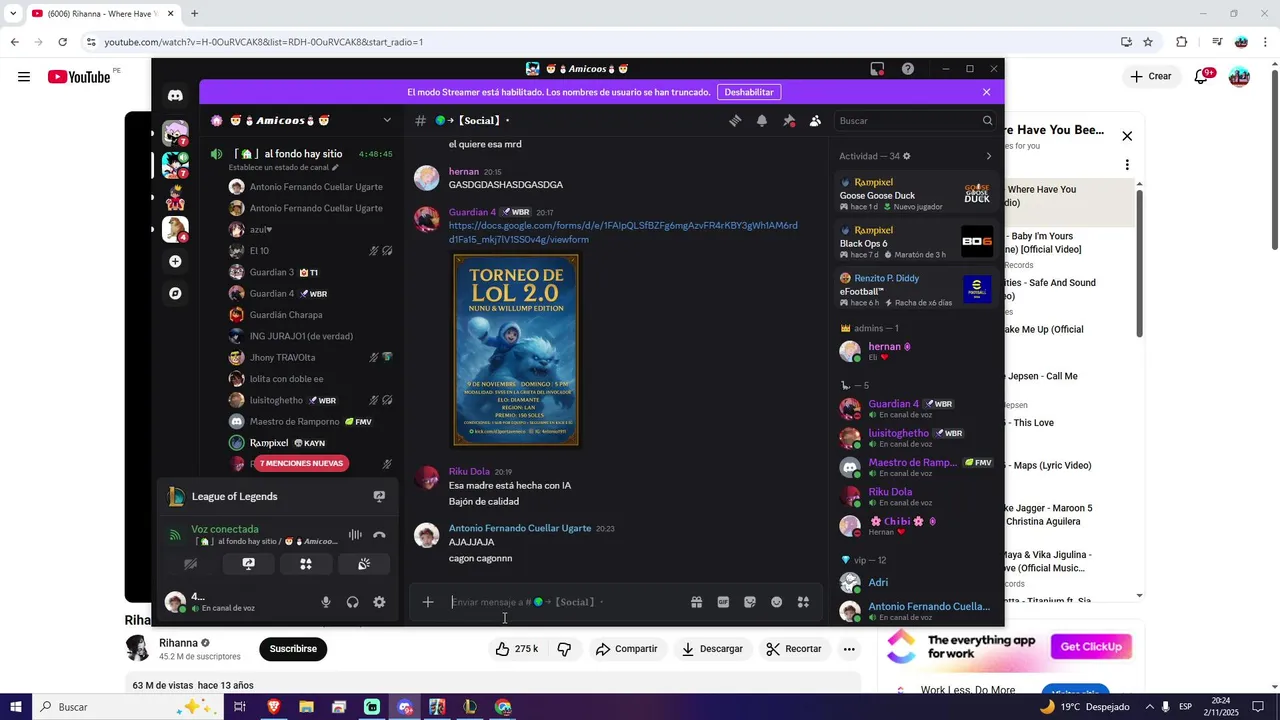This screenshot has height=720, width=1280.
Task: Open the sticker picker
Action: (750, 602)
